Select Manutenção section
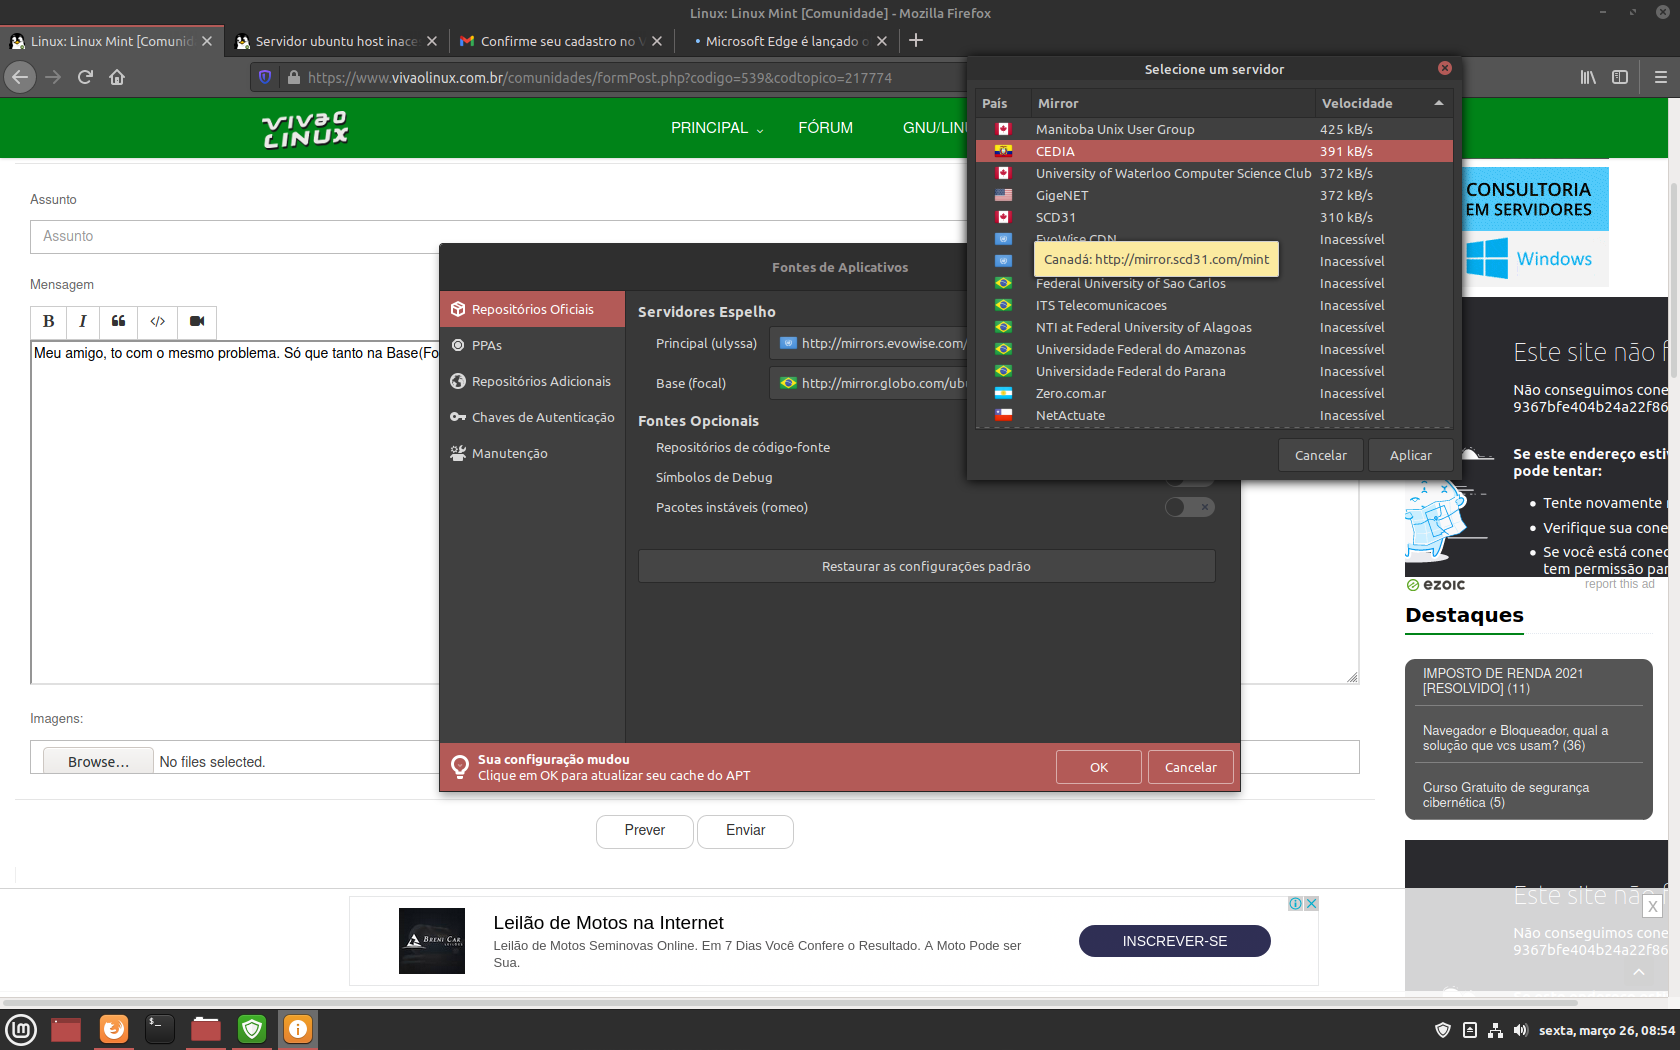The height and width of the screenshot is (1050, 1680). click(532, 453)
